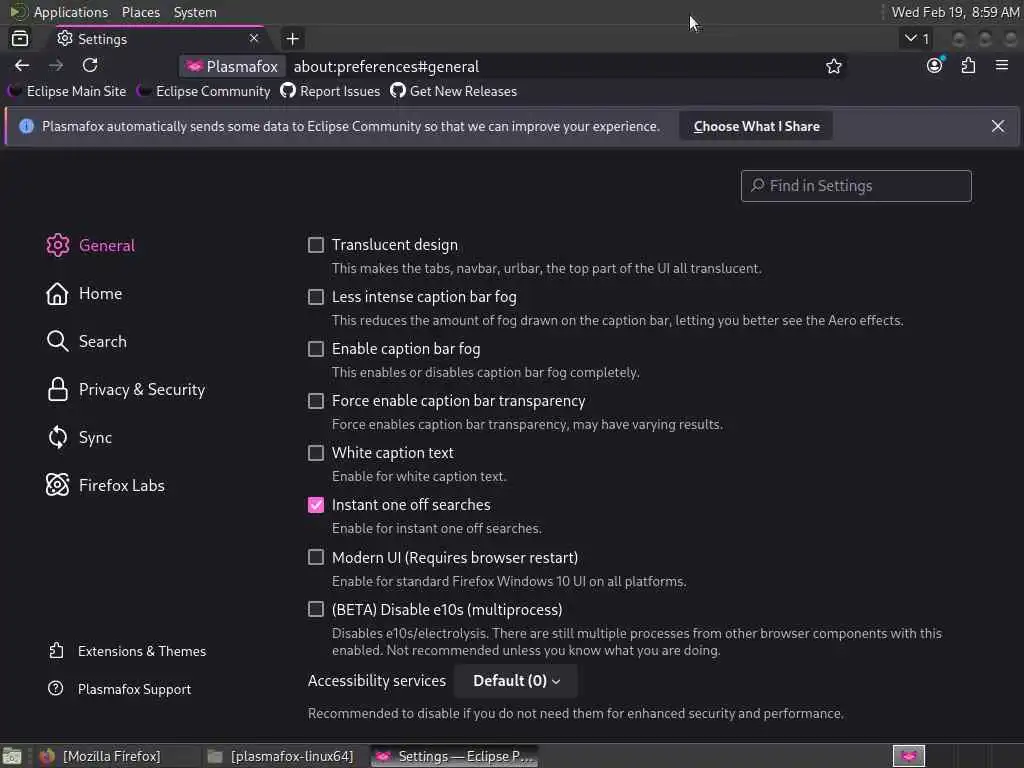Open the account profile icon

935,66
